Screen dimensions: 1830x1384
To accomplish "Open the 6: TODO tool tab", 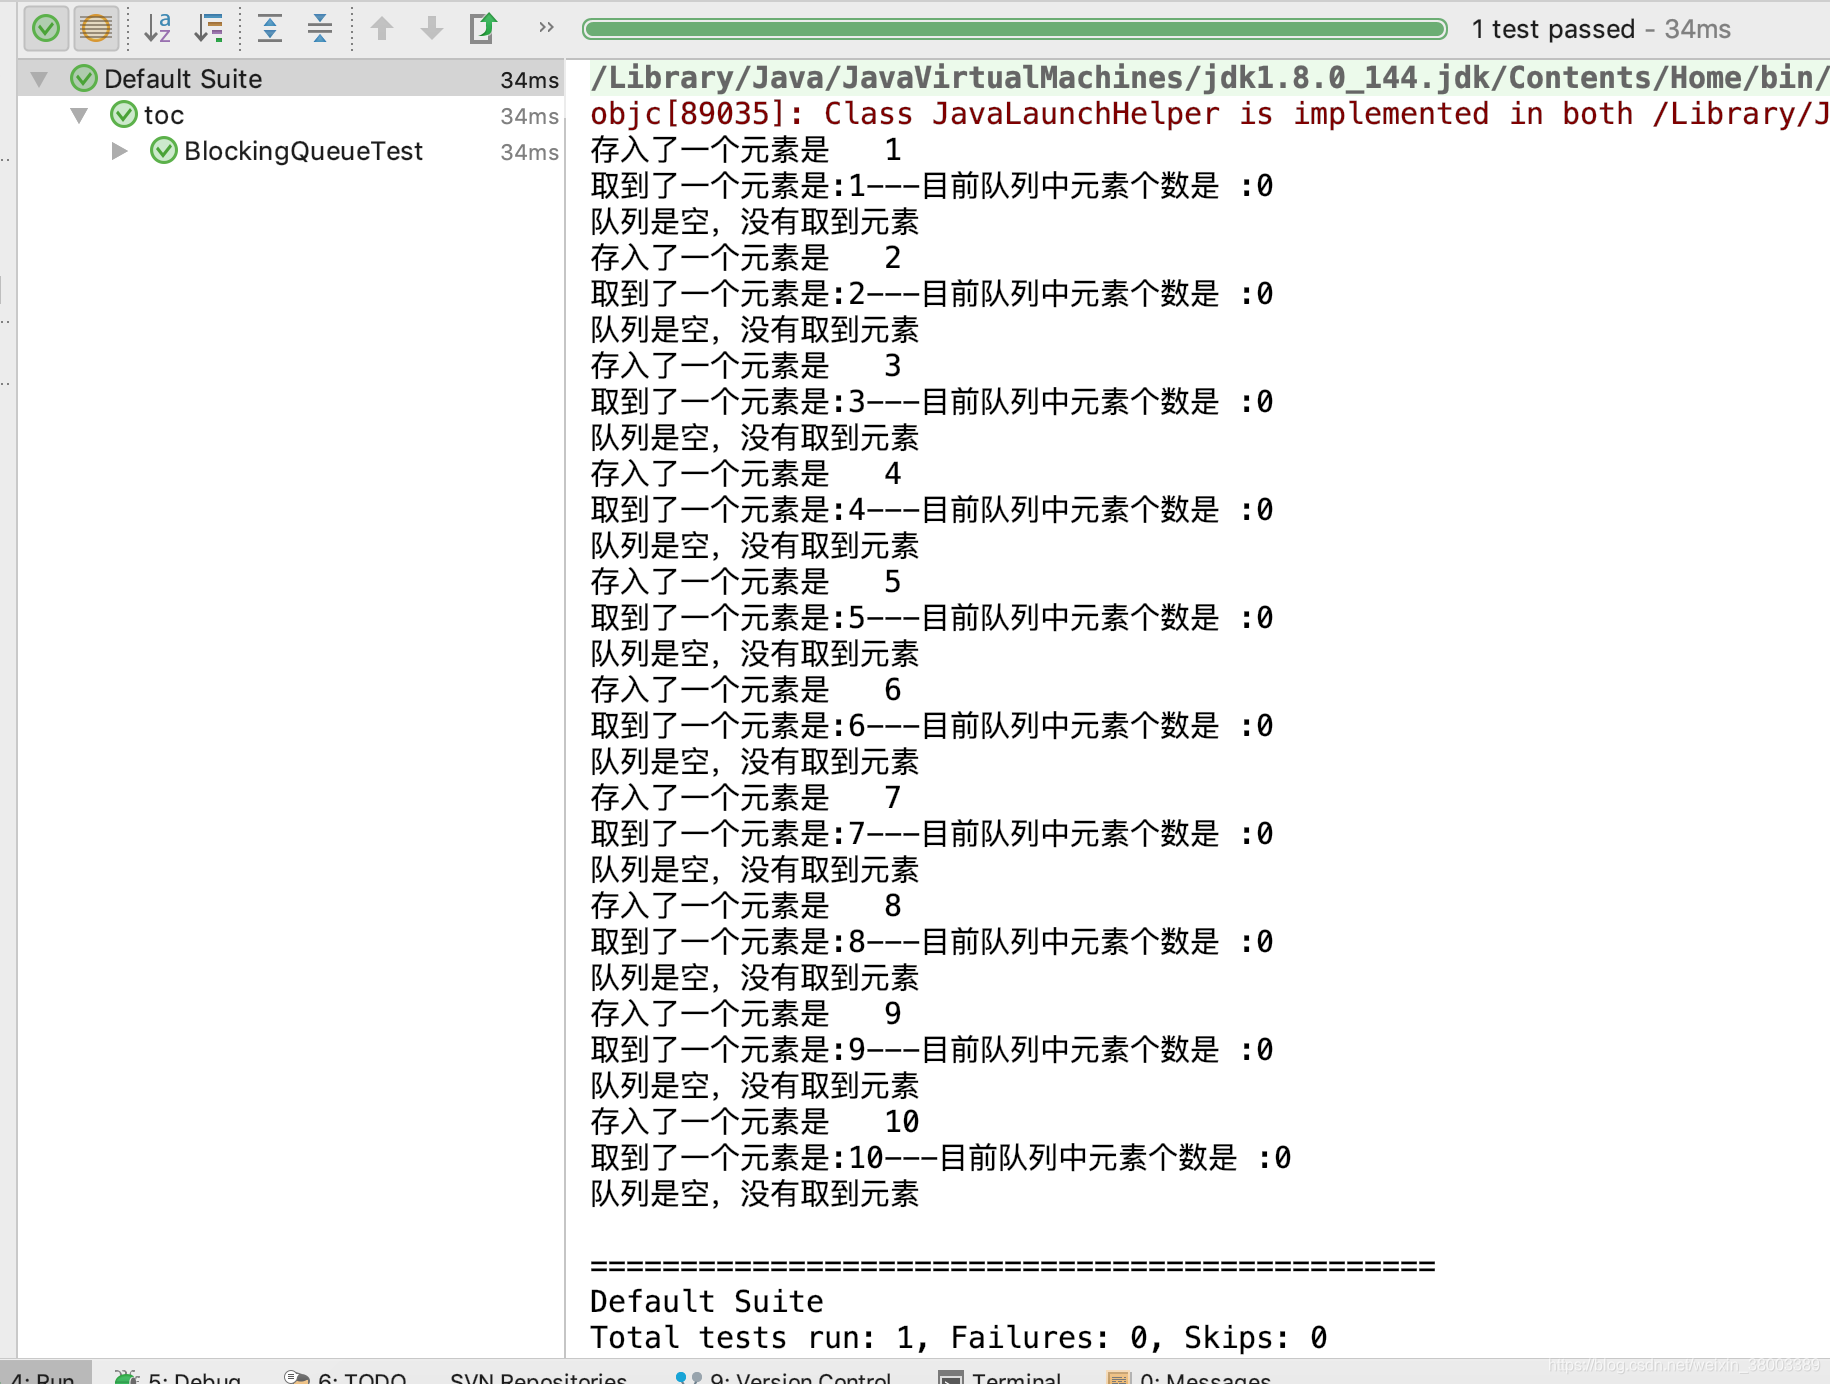I will [345, 1375].
